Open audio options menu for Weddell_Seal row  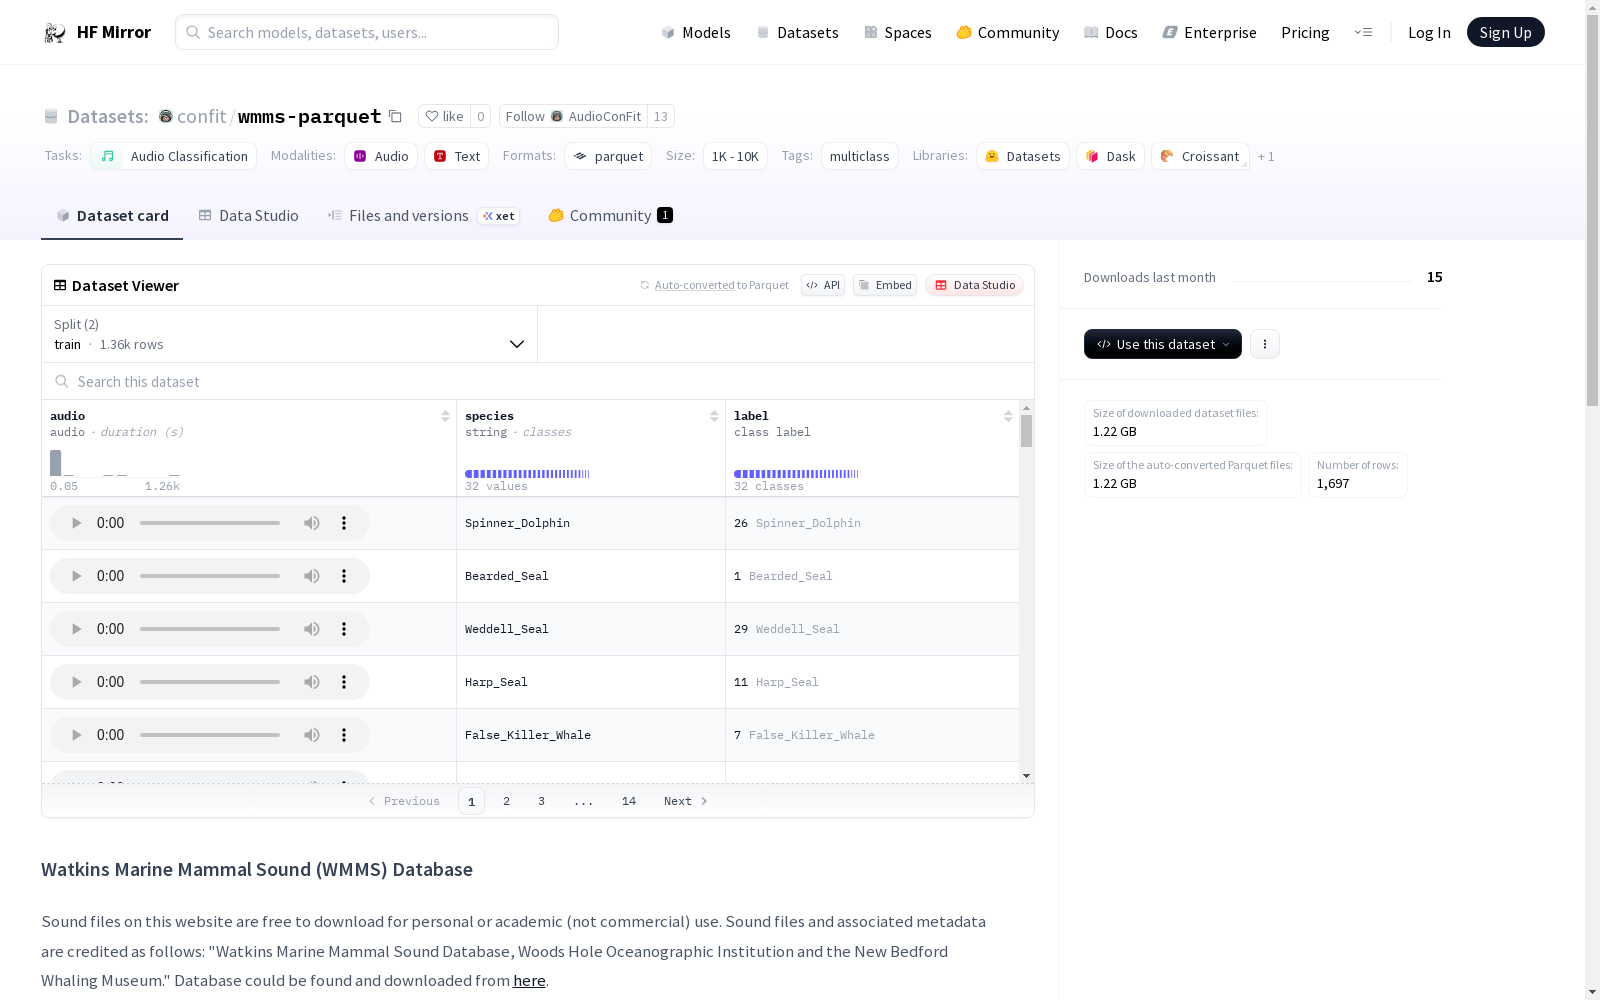(x=344, y=629)
